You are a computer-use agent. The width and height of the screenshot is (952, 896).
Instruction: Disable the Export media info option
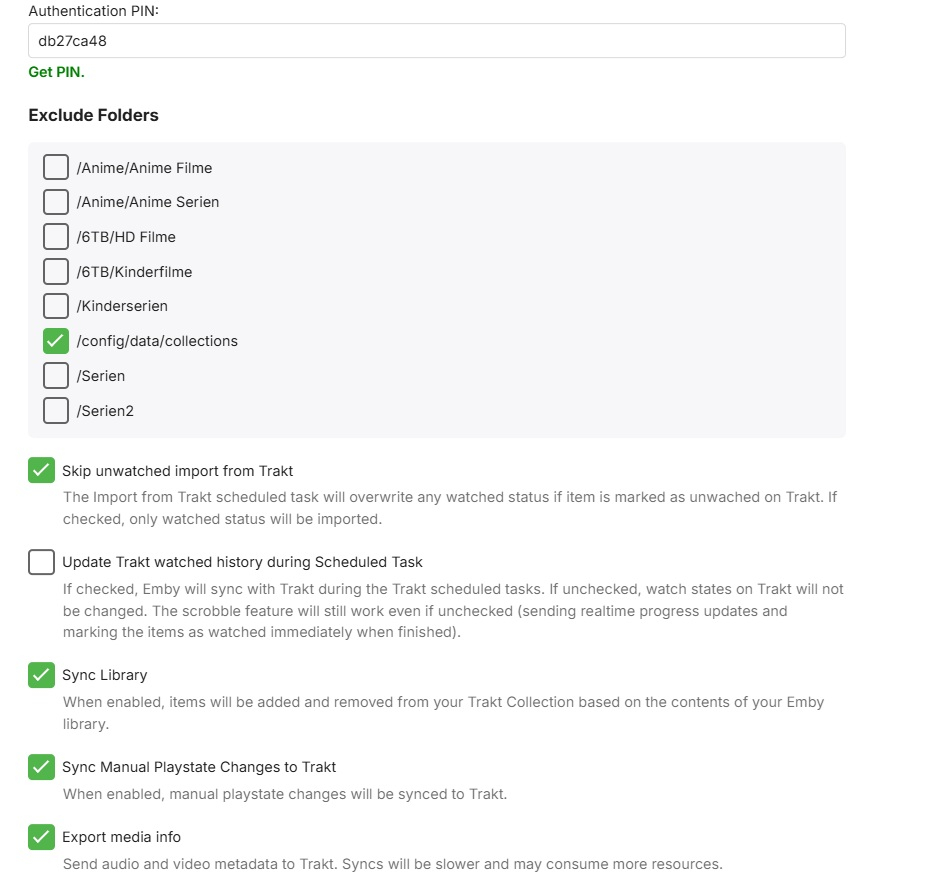41,837
